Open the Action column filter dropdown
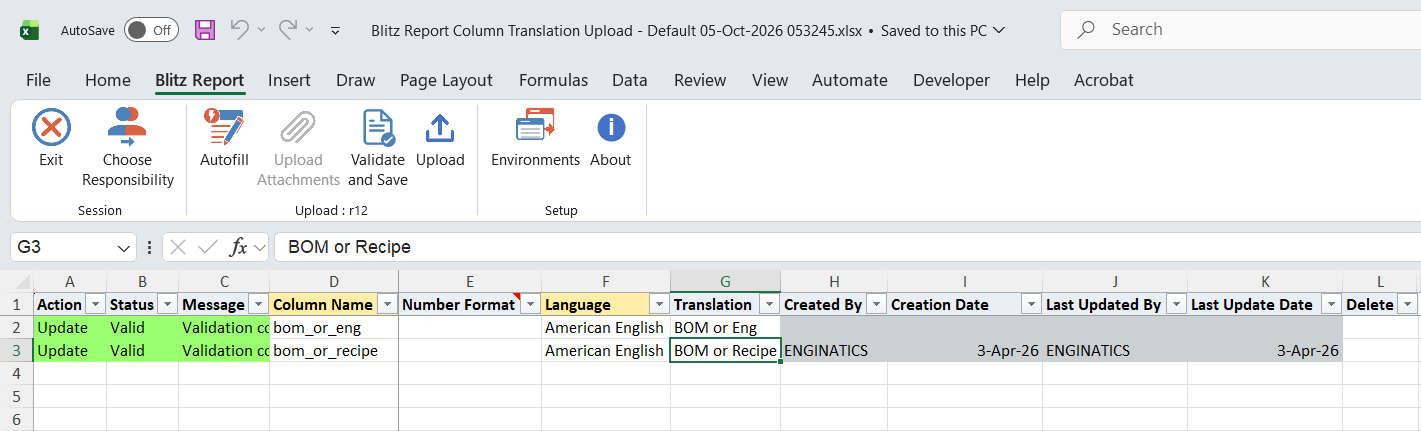This screenshot has height=431, width=1421. tap(95, 304)
